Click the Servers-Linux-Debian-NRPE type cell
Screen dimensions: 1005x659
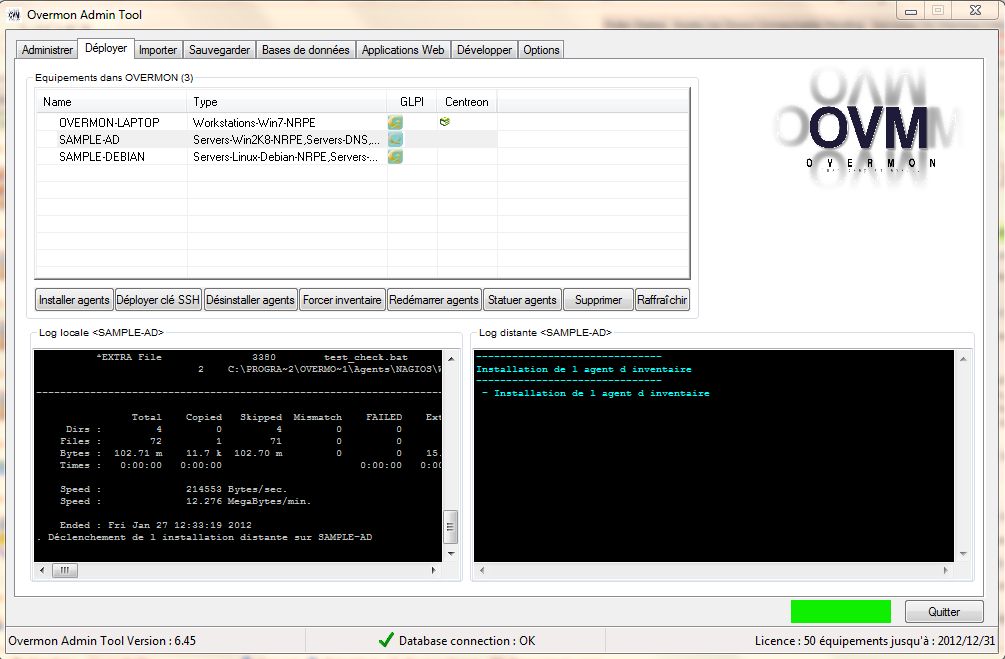[285, 156]
